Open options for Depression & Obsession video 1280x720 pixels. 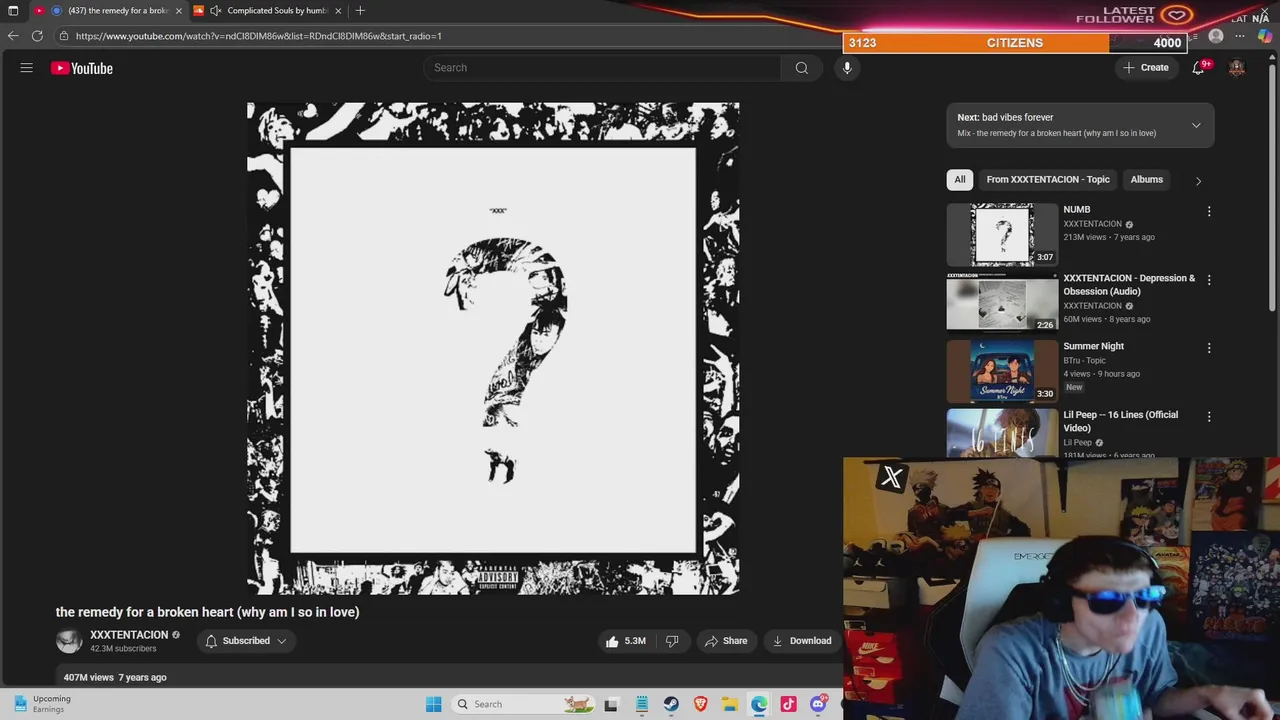pyautogui.click(x=1209, y=280)
